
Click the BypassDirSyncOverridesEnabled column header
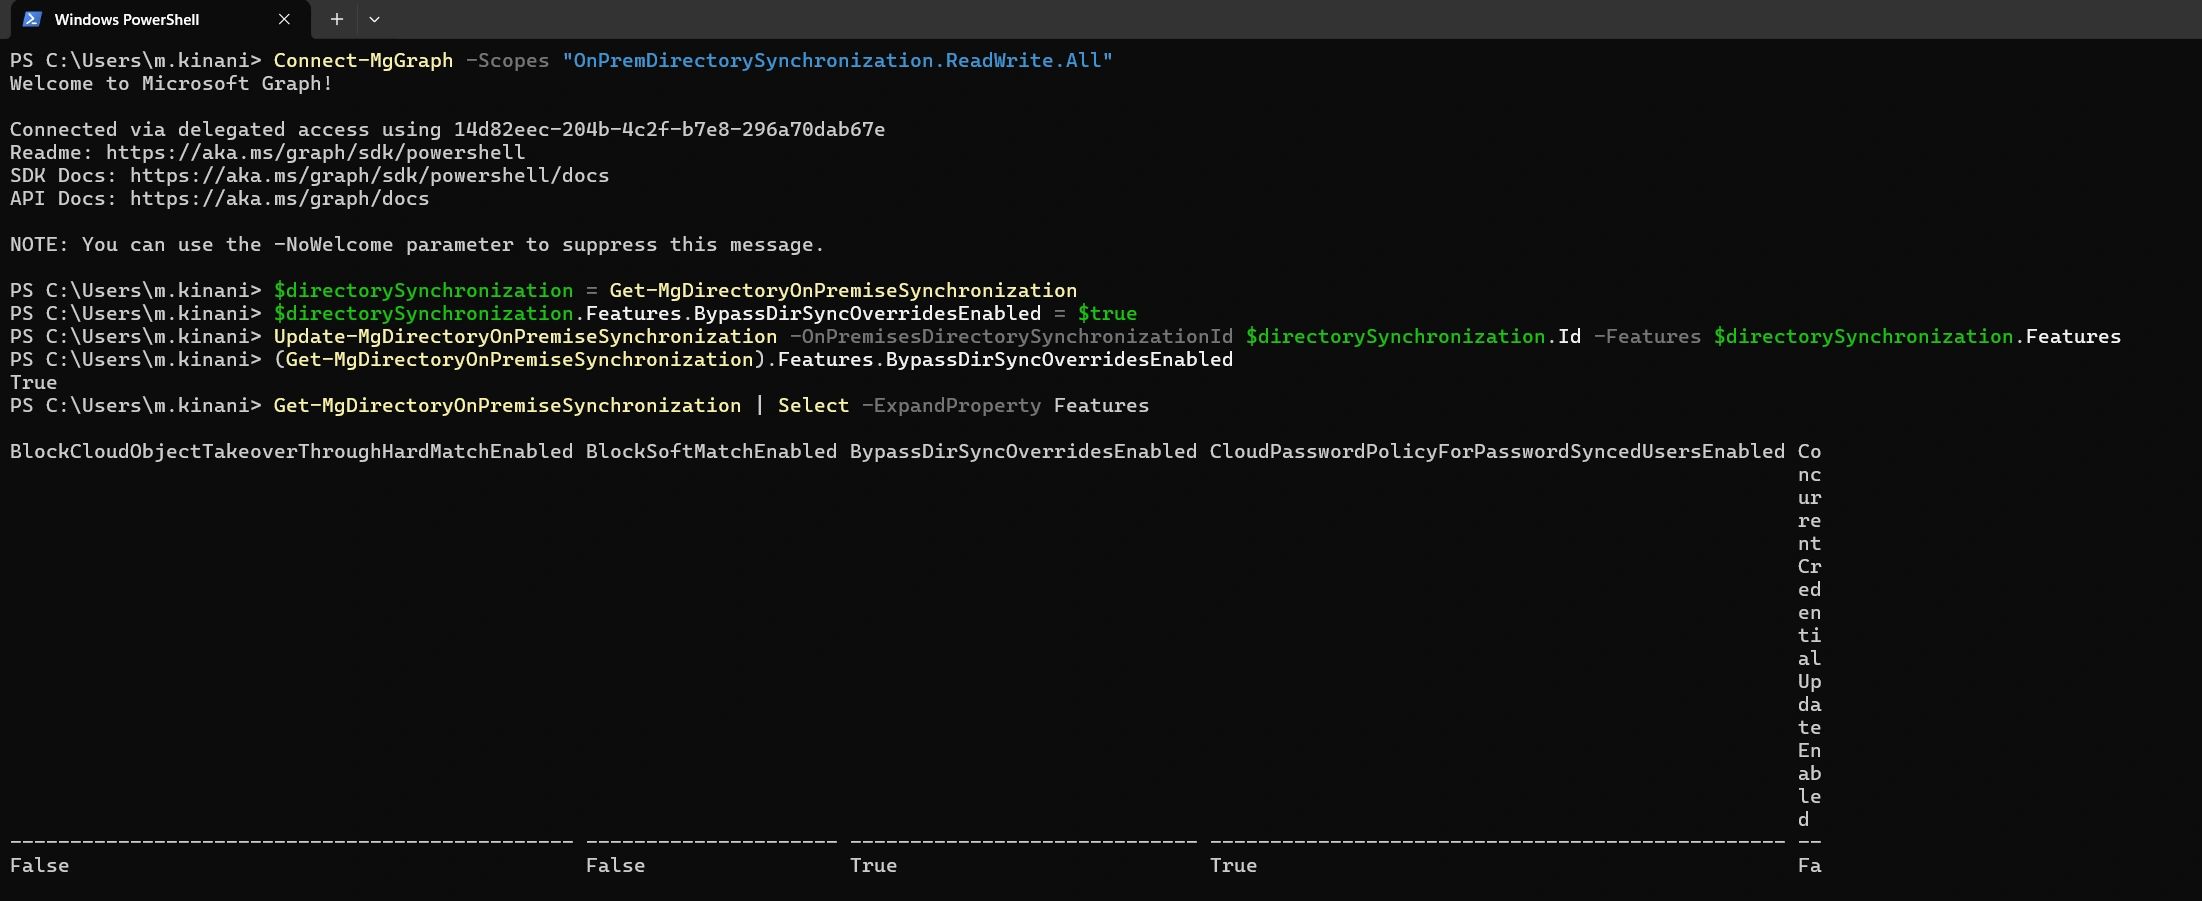coord(1023,451)
